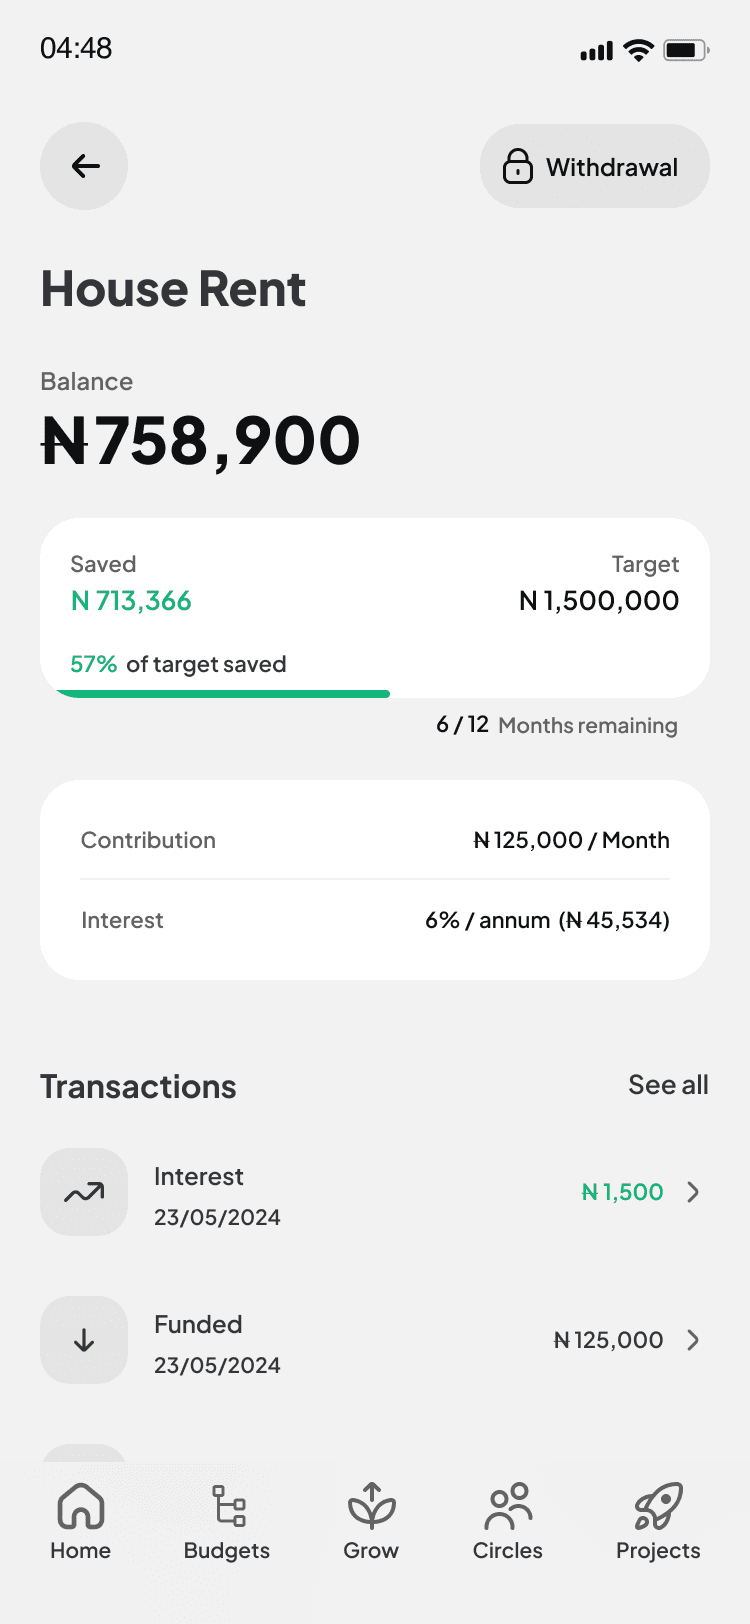Image resolution: width=750 pixels, height=1624 pixels.
Task: Switch to the Circles tab label
Action: click(x=508, y=1551)
